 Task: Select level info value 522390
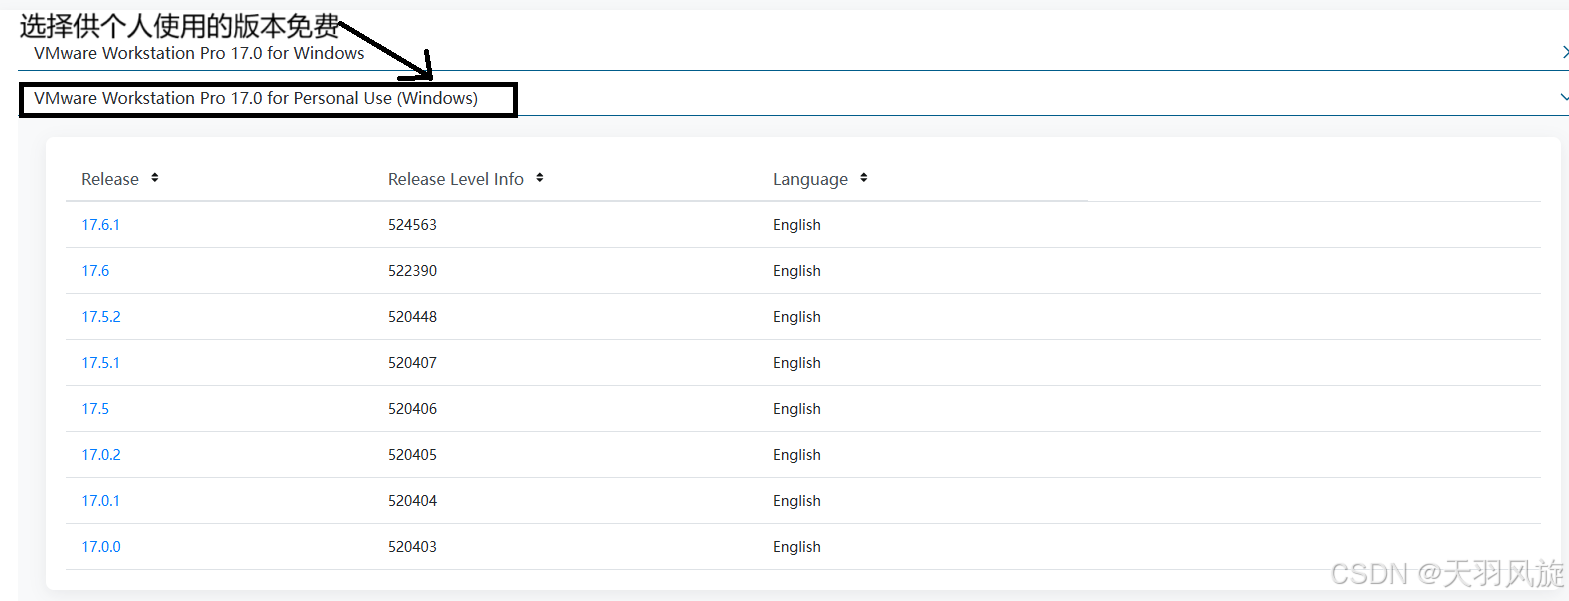tap(412, 271)
